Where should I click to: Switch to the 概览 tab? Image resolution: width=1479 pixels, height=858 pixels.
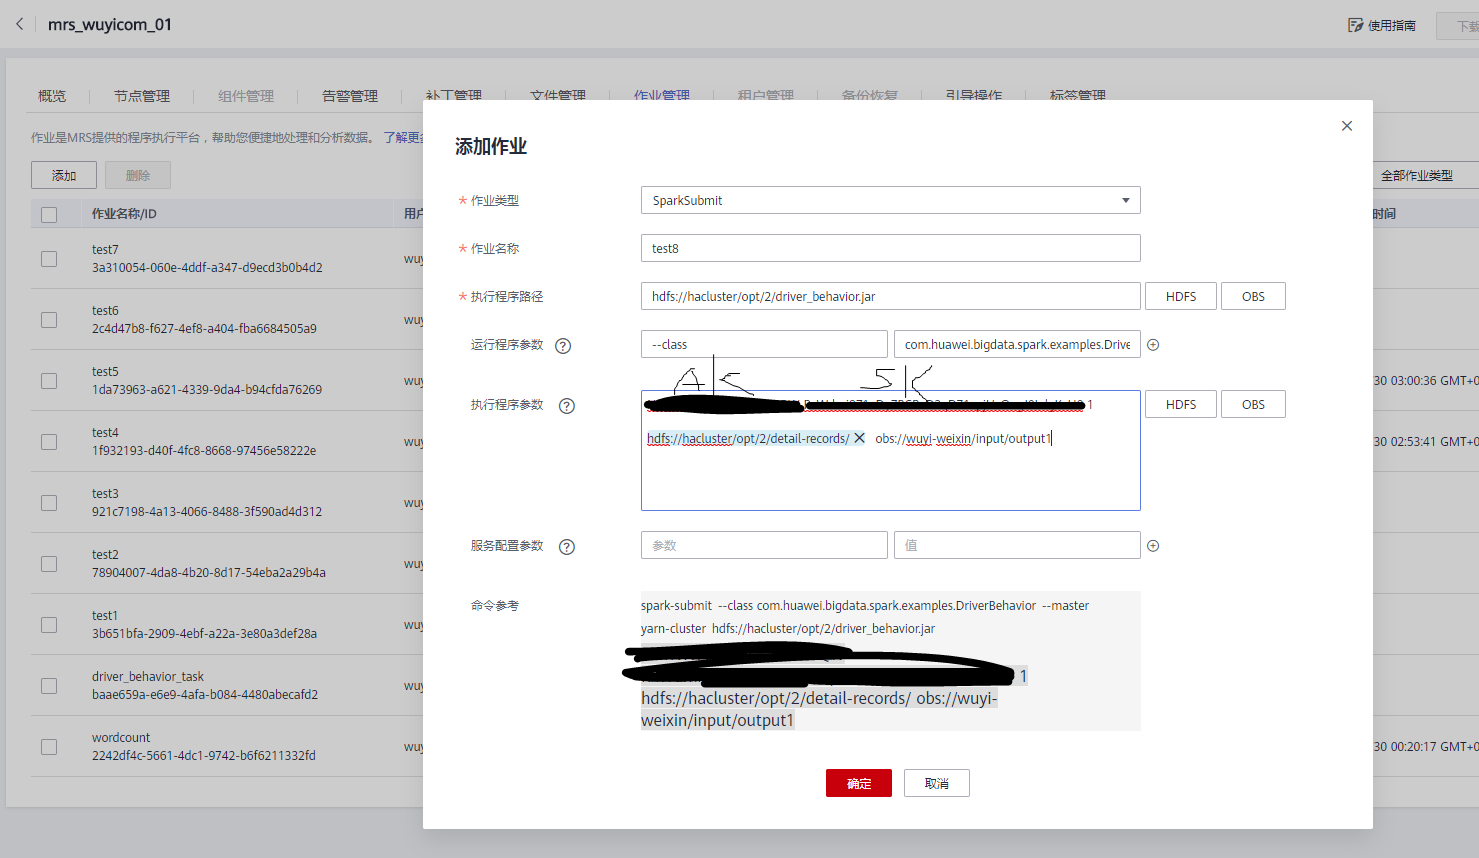52,96
